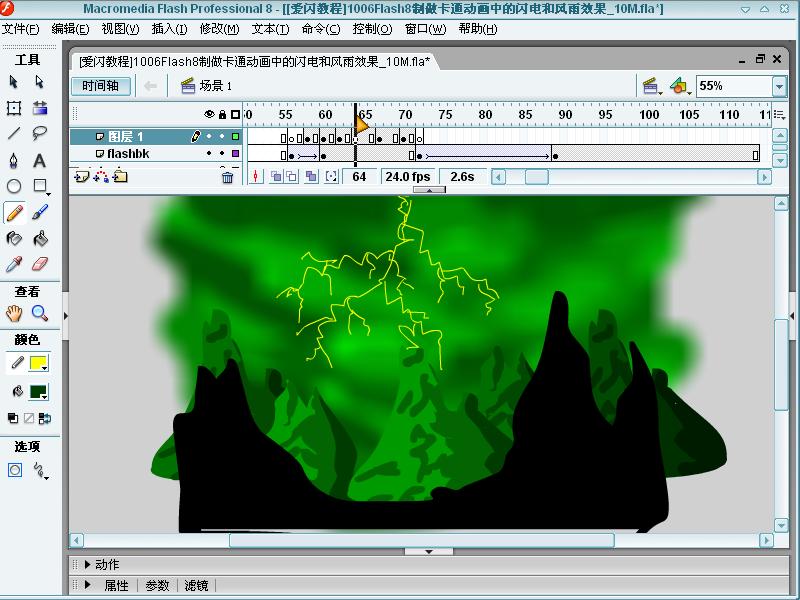800x600 pixels.
Task: Toggle lock dot of 图层 1 layer
Action: [222, 136]
